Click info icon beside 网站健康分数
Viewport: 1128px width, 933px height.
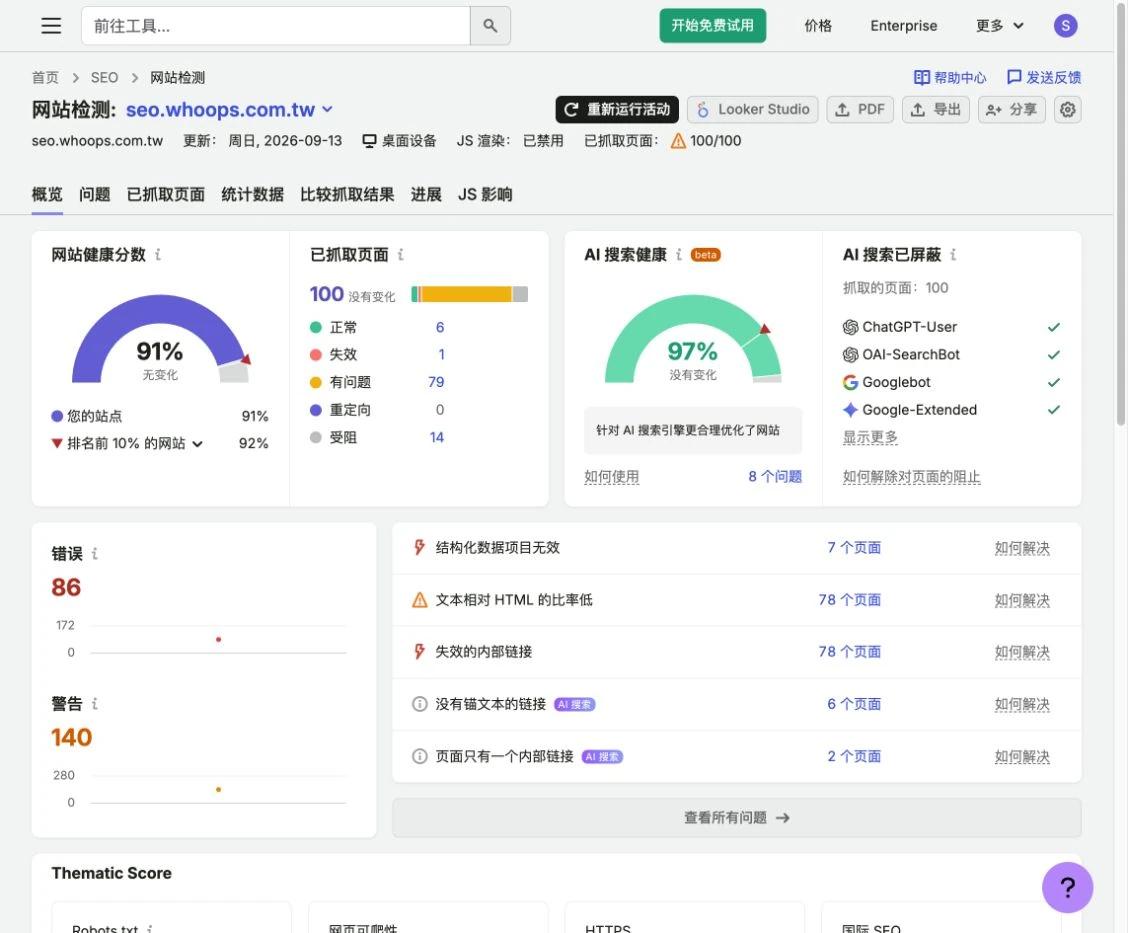pos(158,255)
